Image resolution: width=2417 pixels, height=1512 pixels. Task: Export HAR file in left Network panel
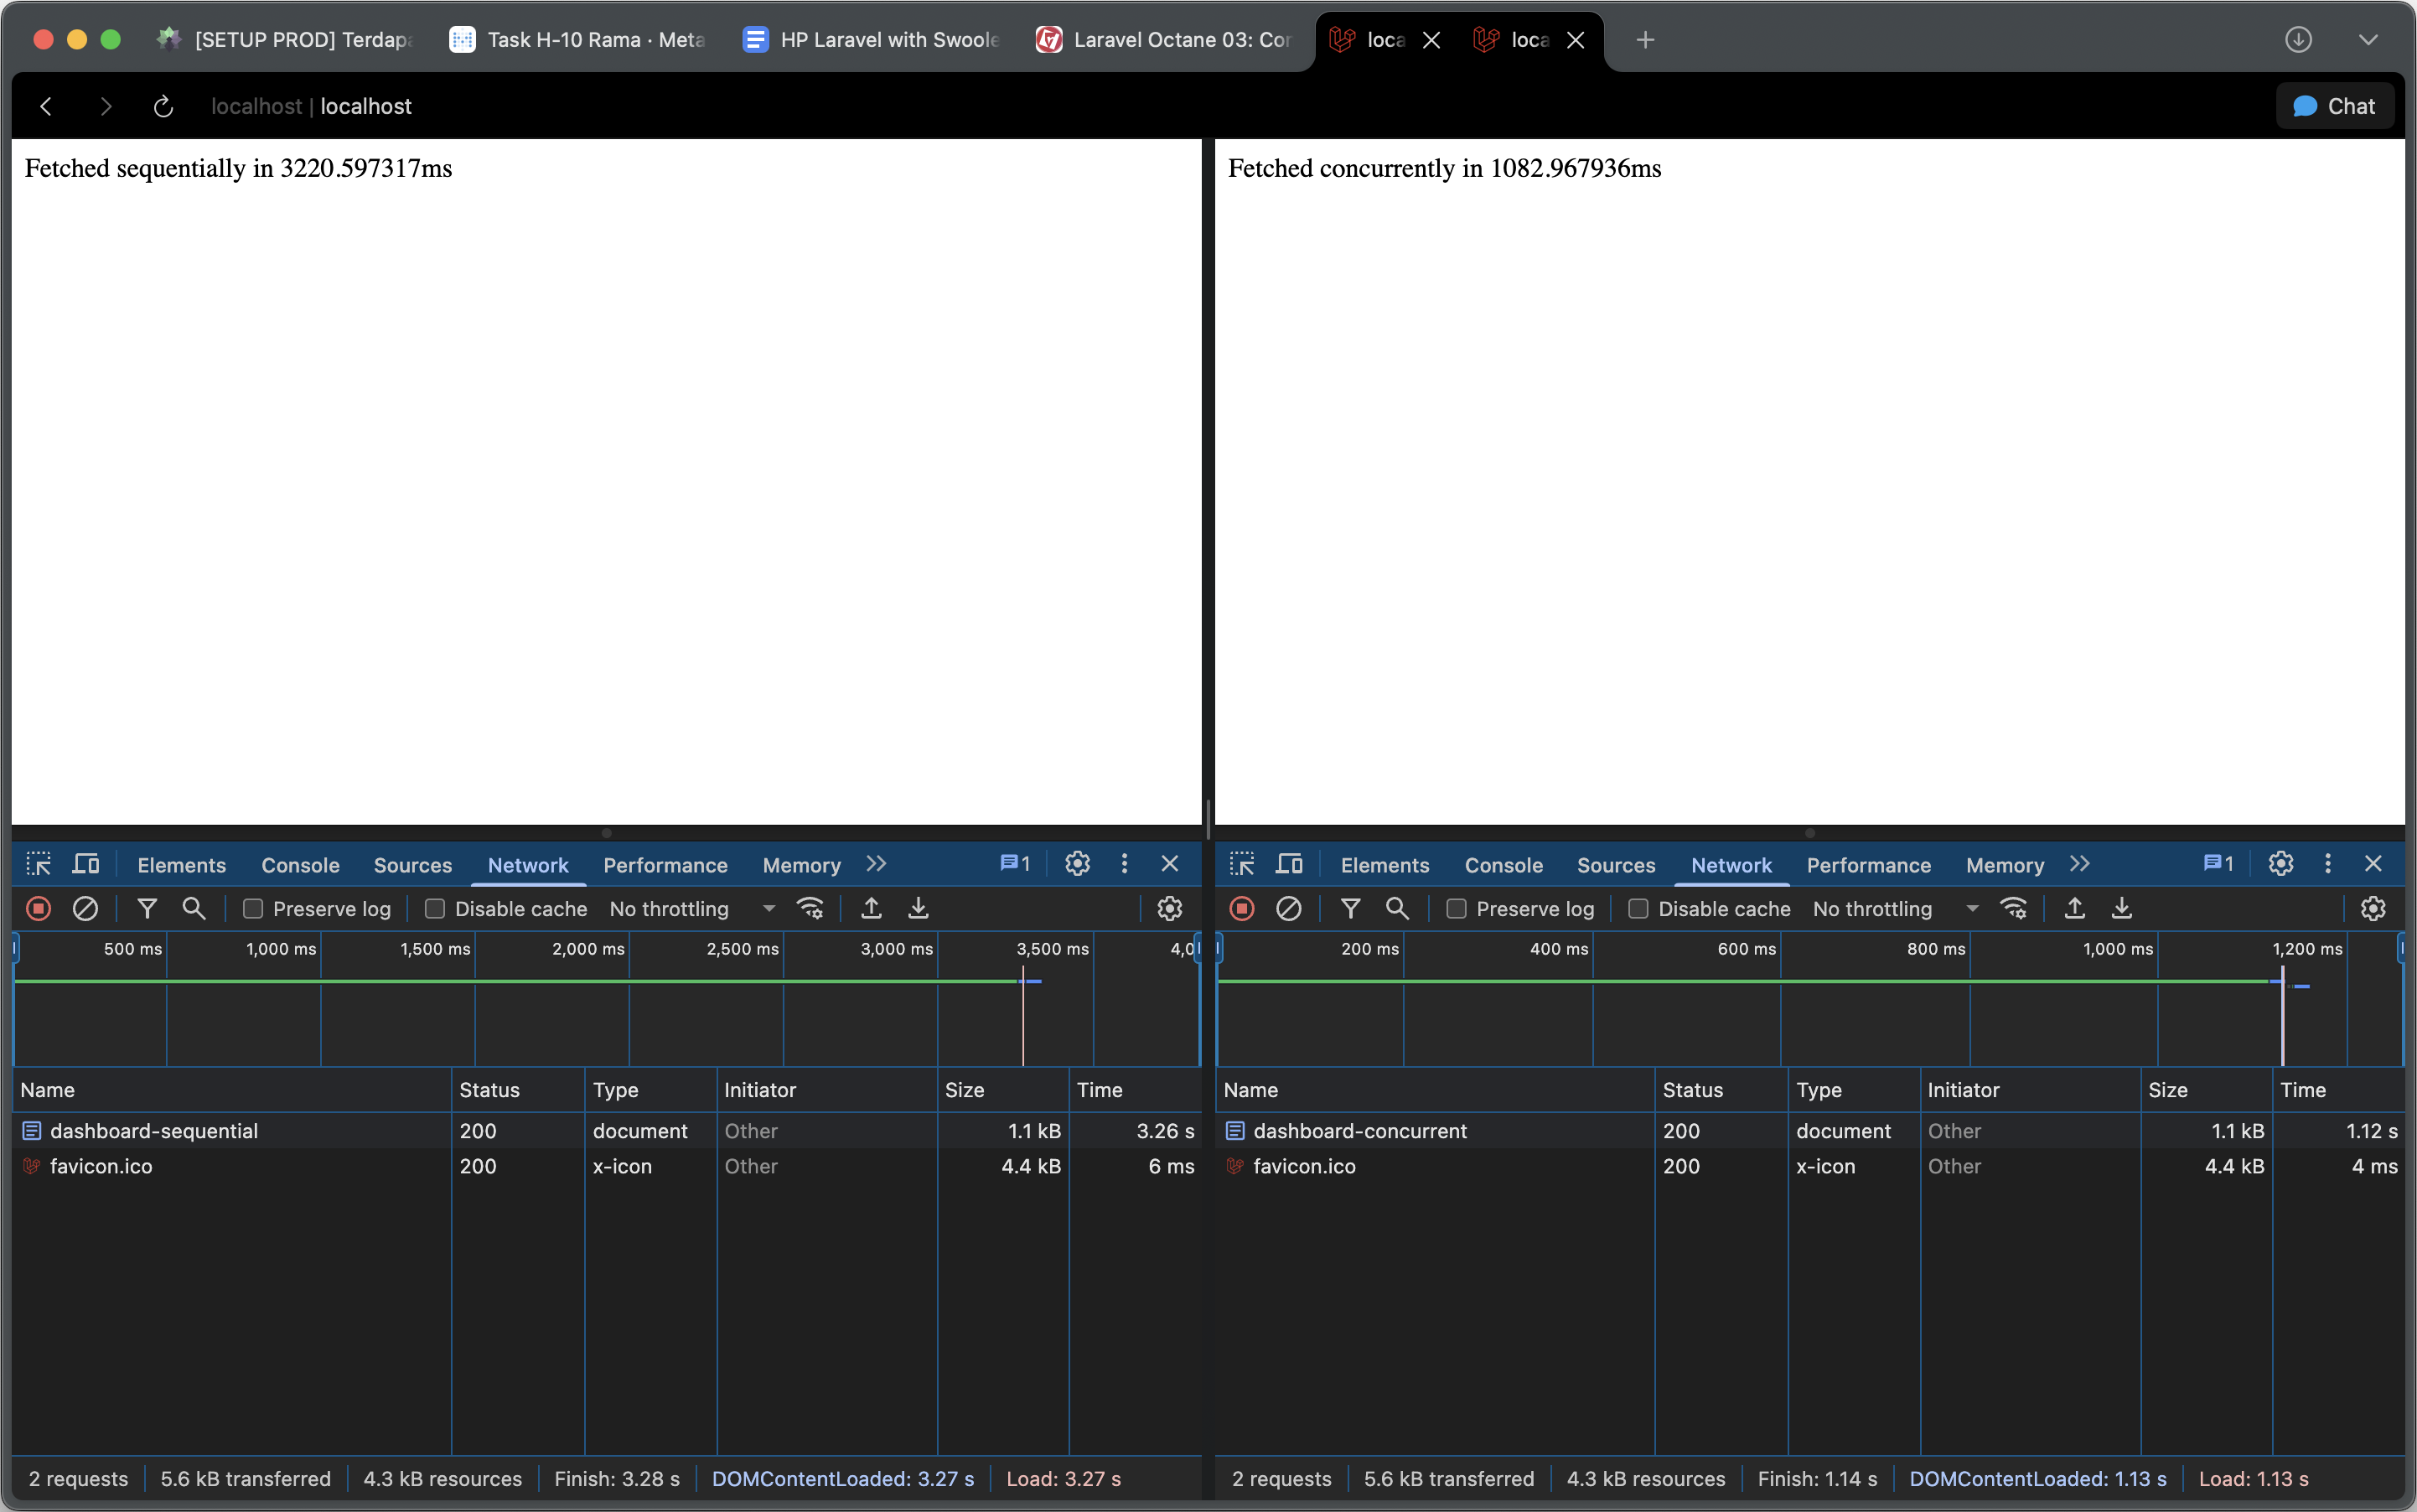pyautogui.click(x=918, y=909)
